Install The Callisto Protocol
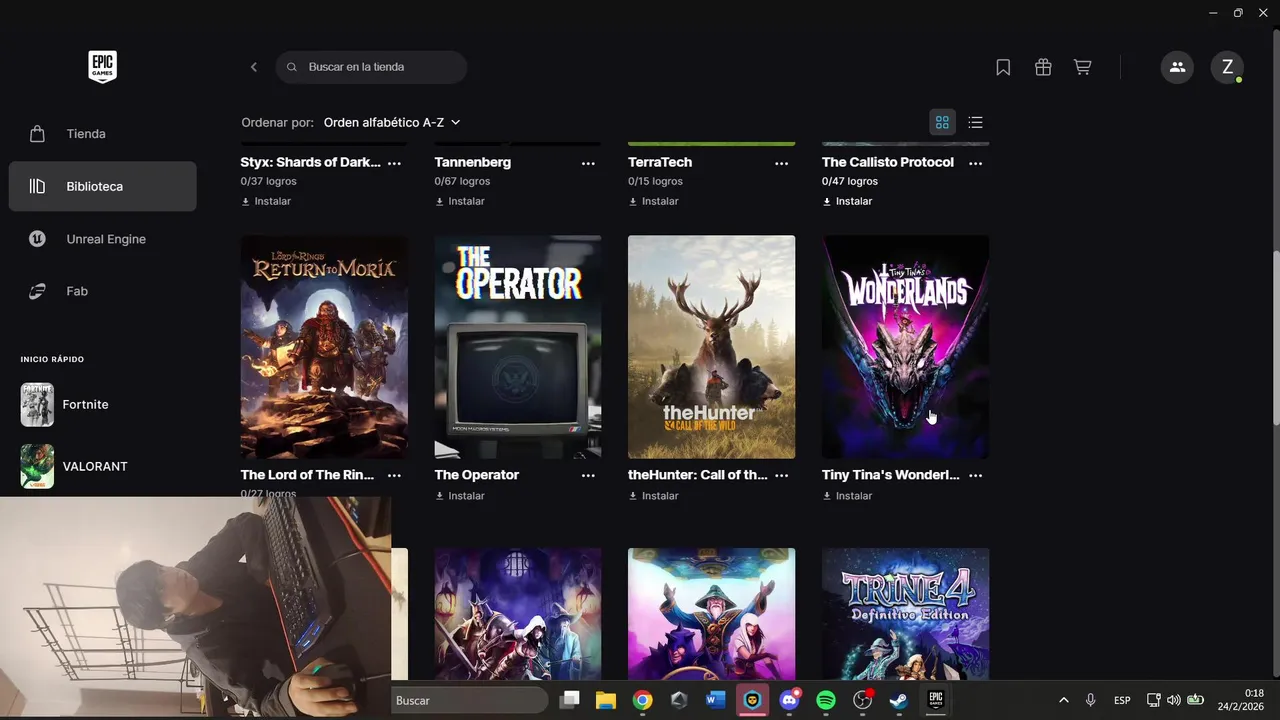 click(x=847, y=201)
